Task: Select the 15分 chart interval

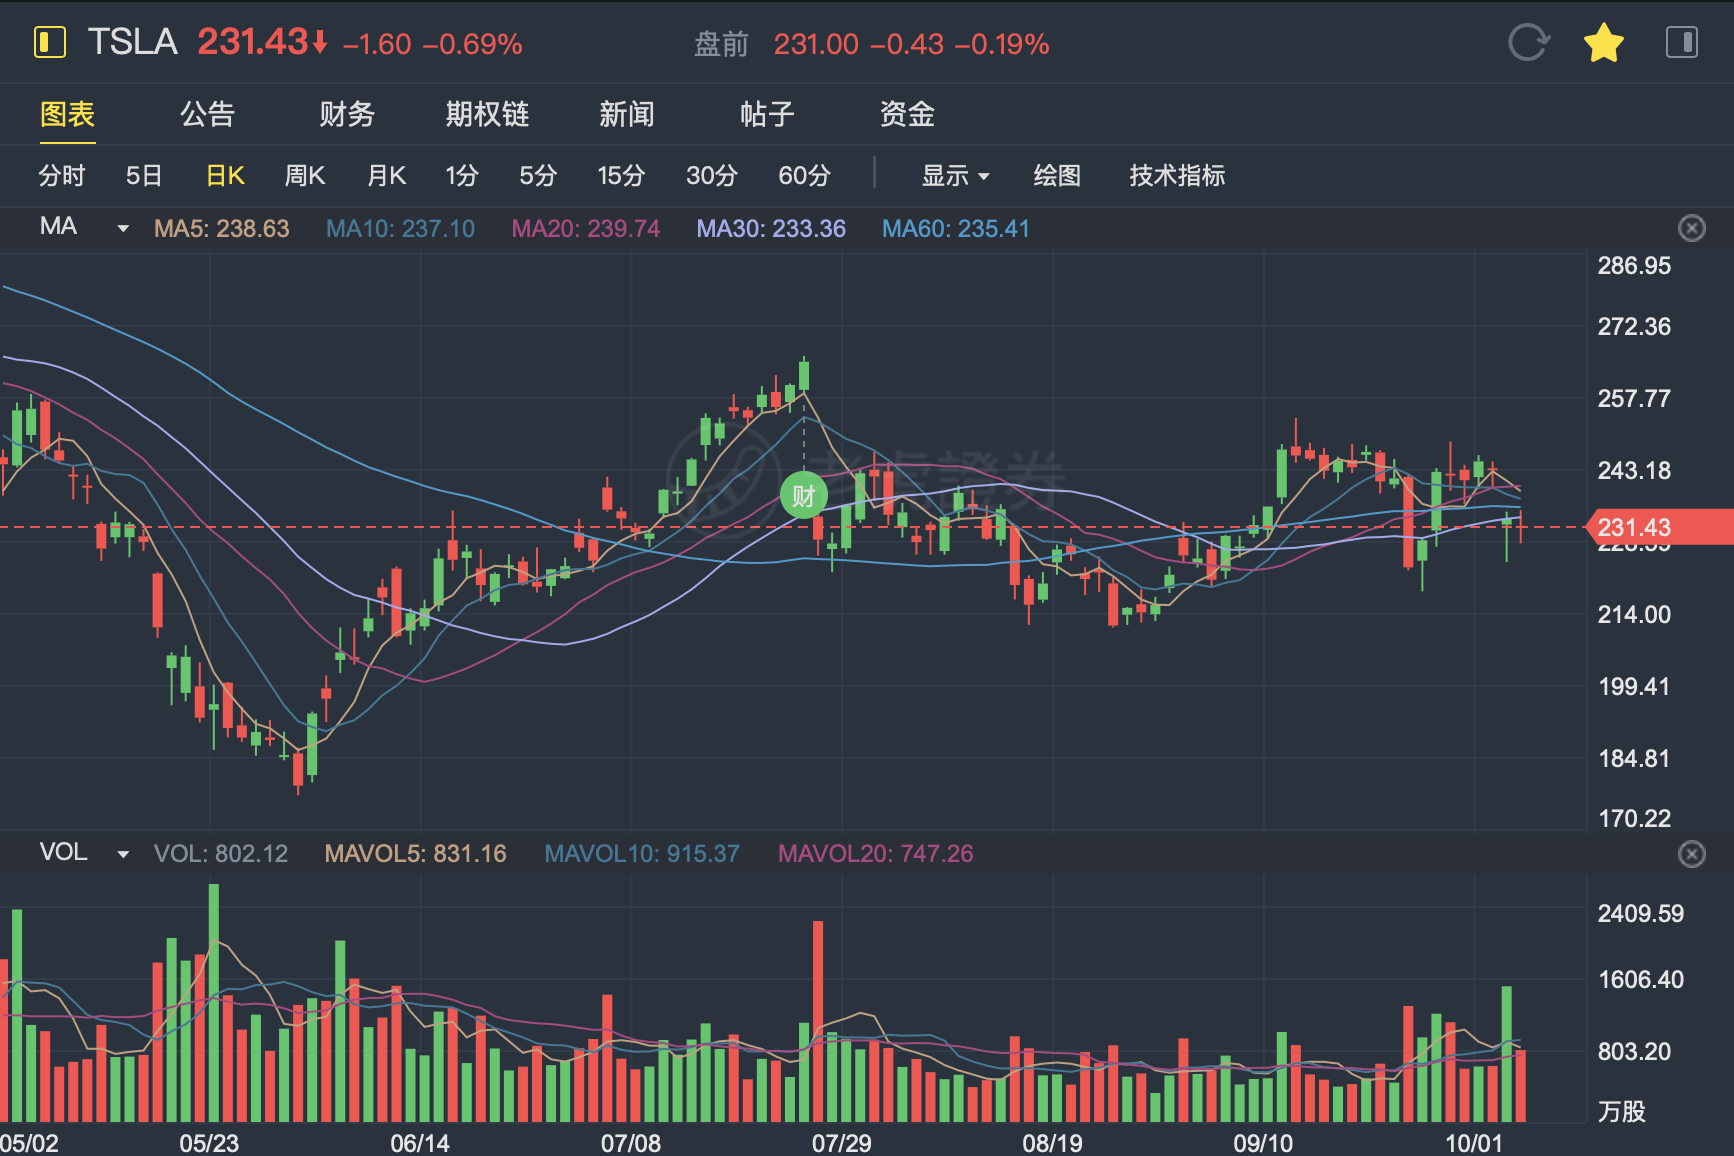Action: pyautogui.click(x=621, y=176)
